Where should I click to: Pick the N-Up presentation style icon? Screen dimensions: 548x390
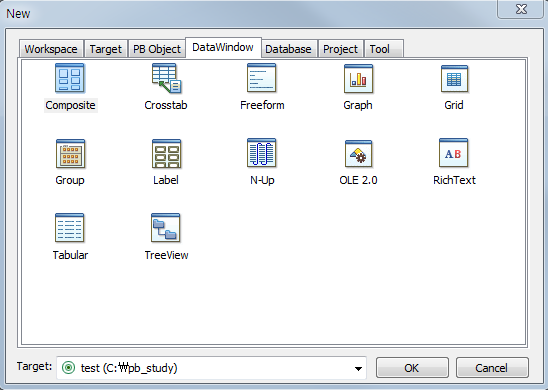coord(262,153)
